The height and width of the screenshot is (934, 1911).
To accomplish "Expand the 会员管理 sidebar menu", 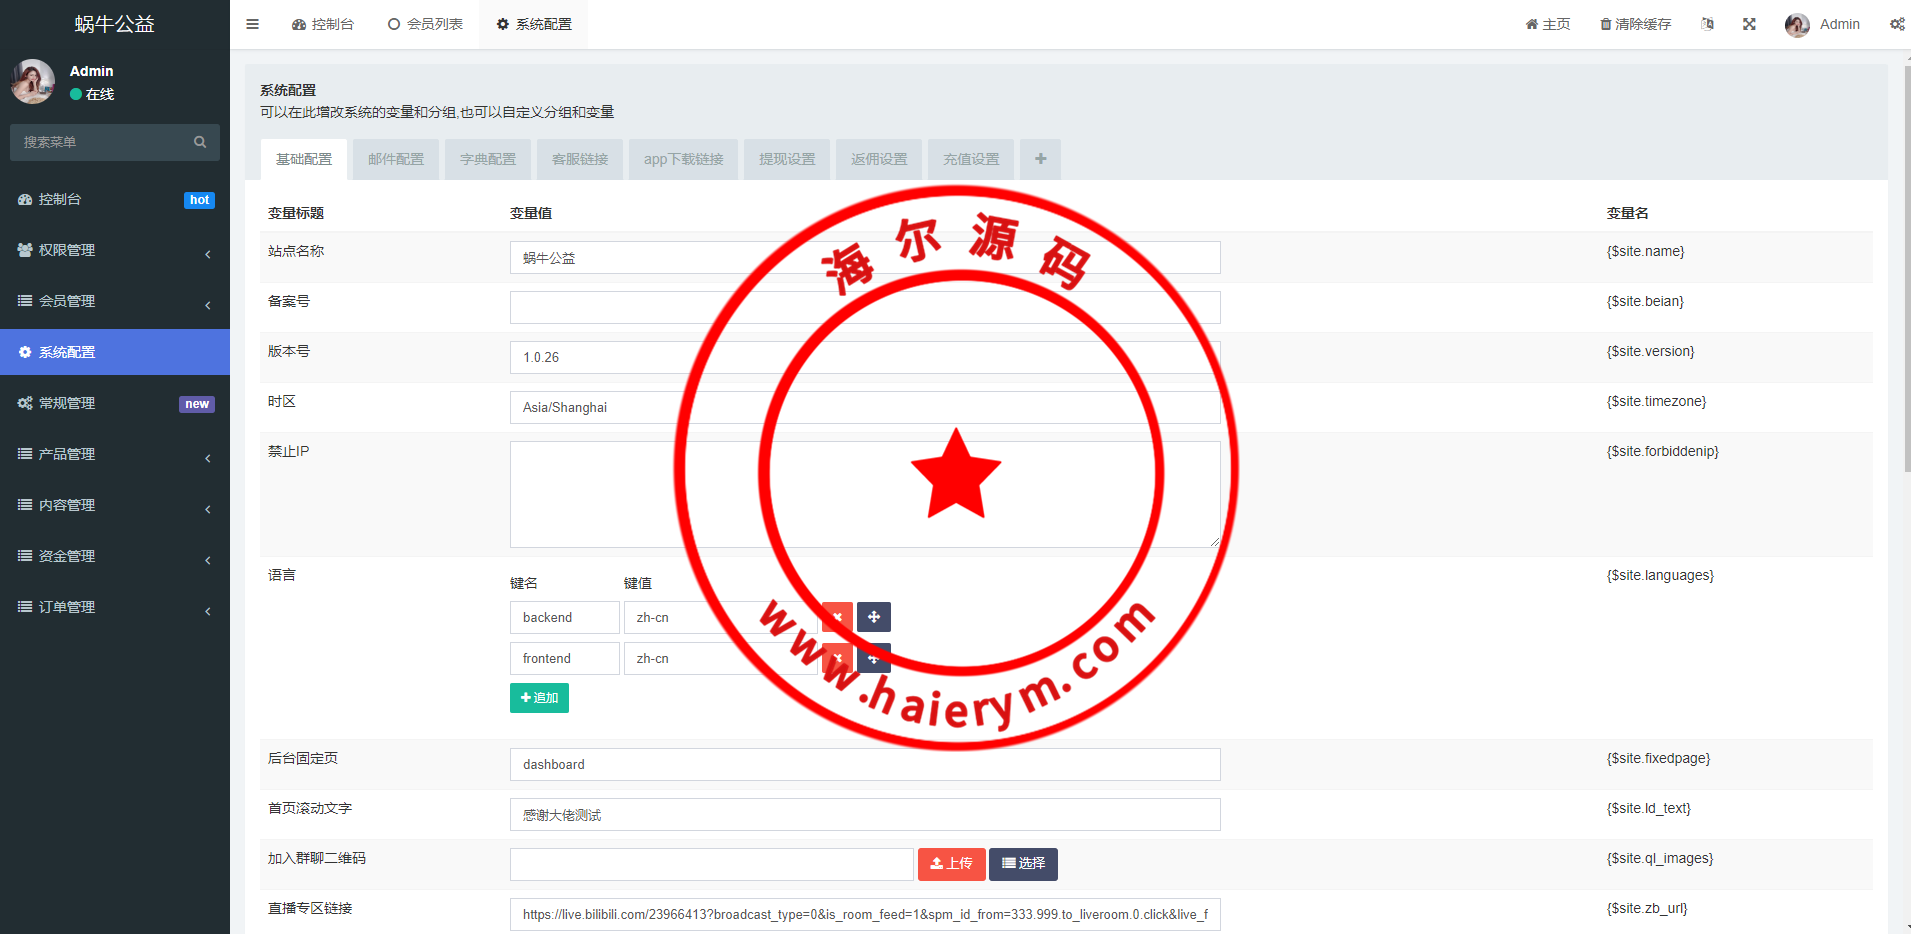I will point(115,301).
